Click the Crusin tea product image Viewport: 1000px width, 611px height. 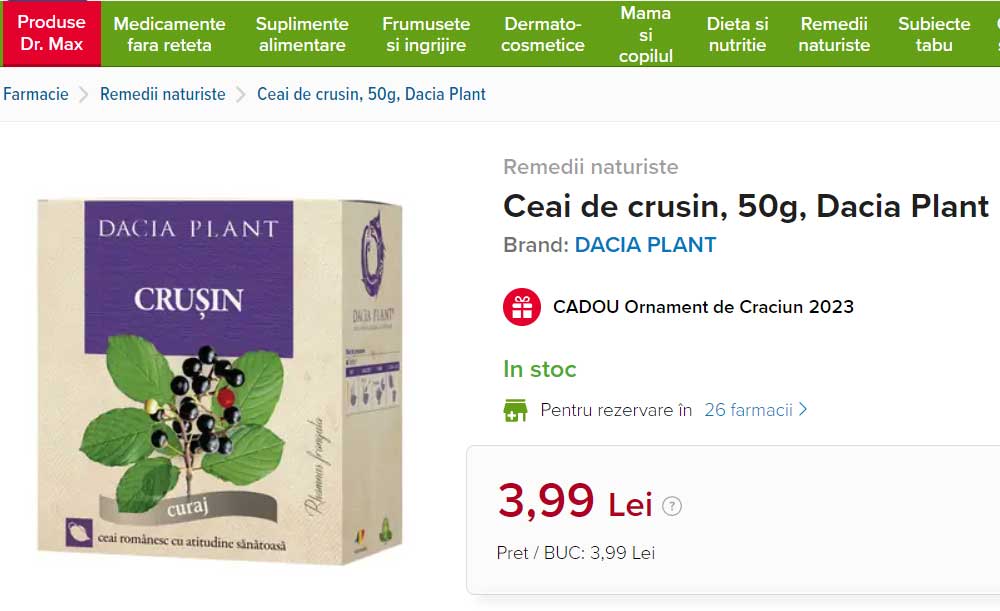[220, 380]
